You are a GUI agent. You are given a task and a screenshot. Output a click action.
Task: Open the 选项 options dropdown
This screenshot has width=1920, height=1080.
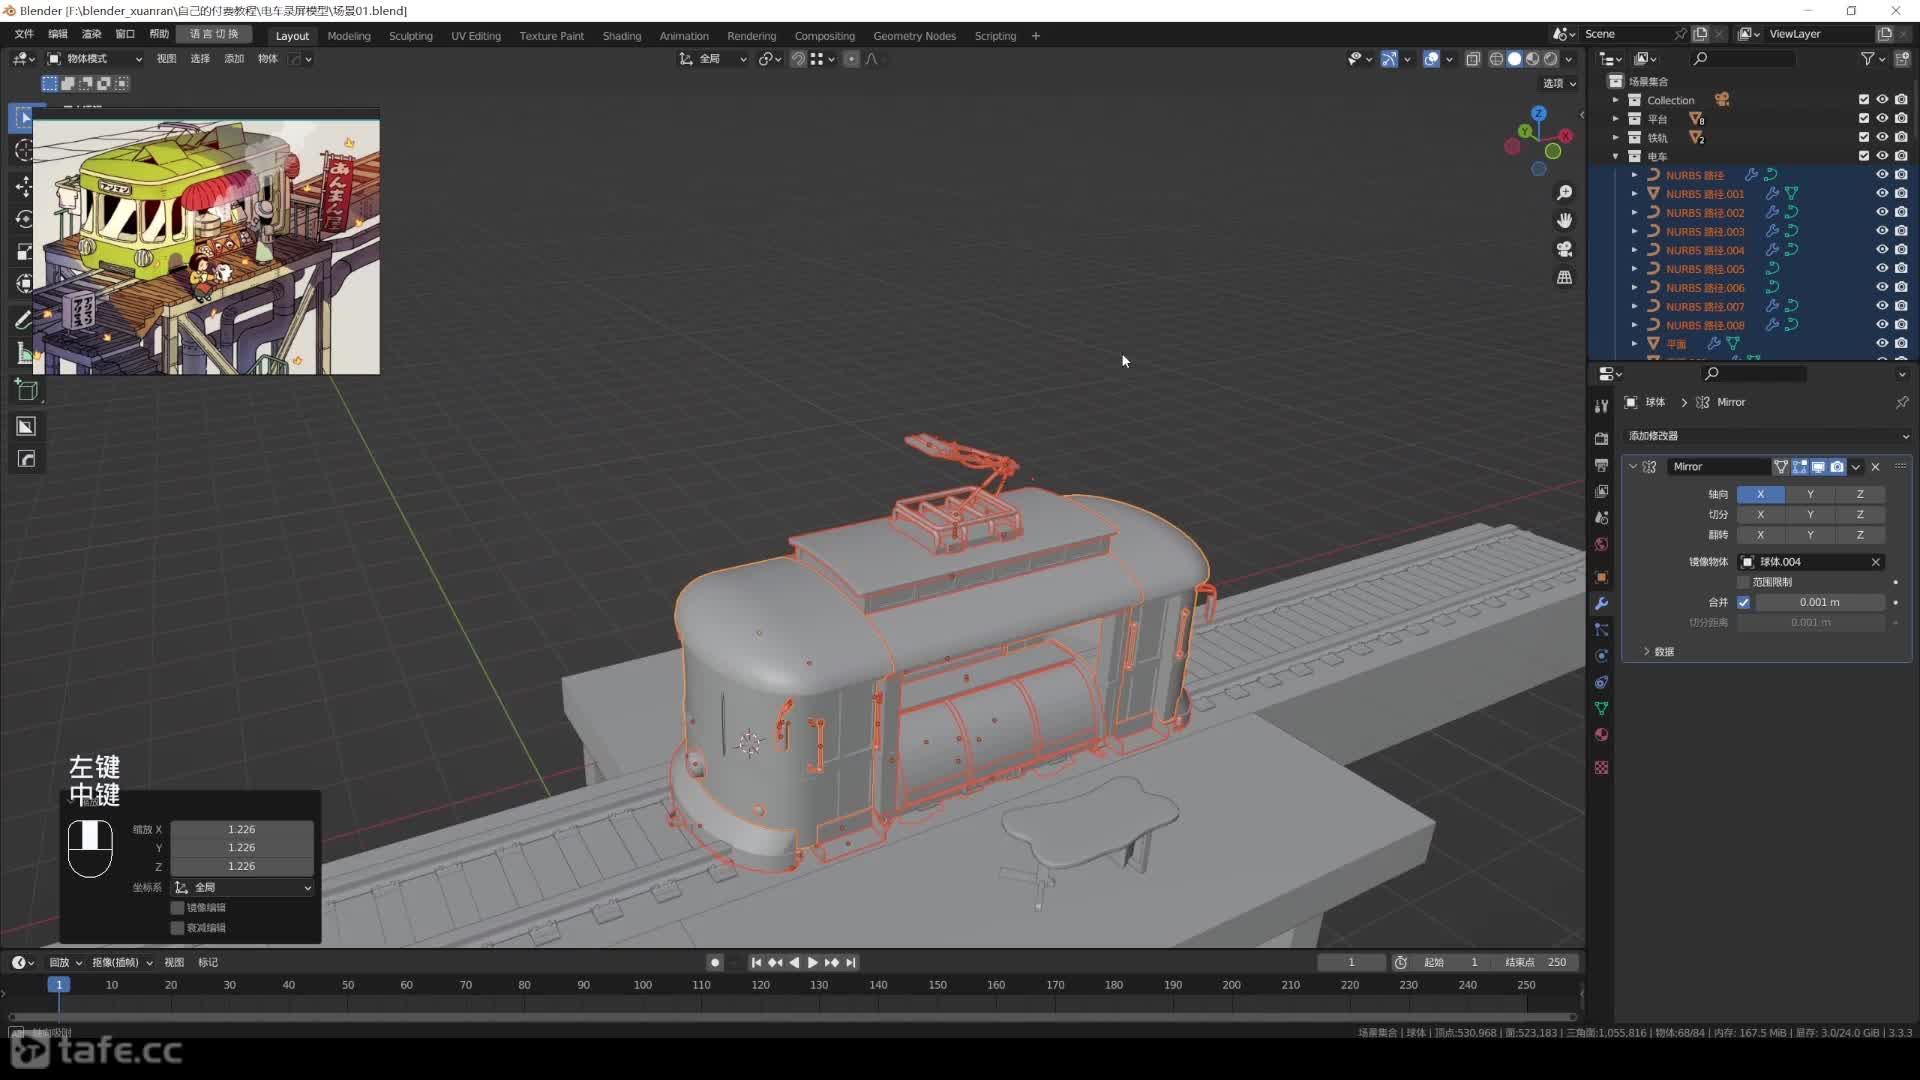click(1559, 83)
